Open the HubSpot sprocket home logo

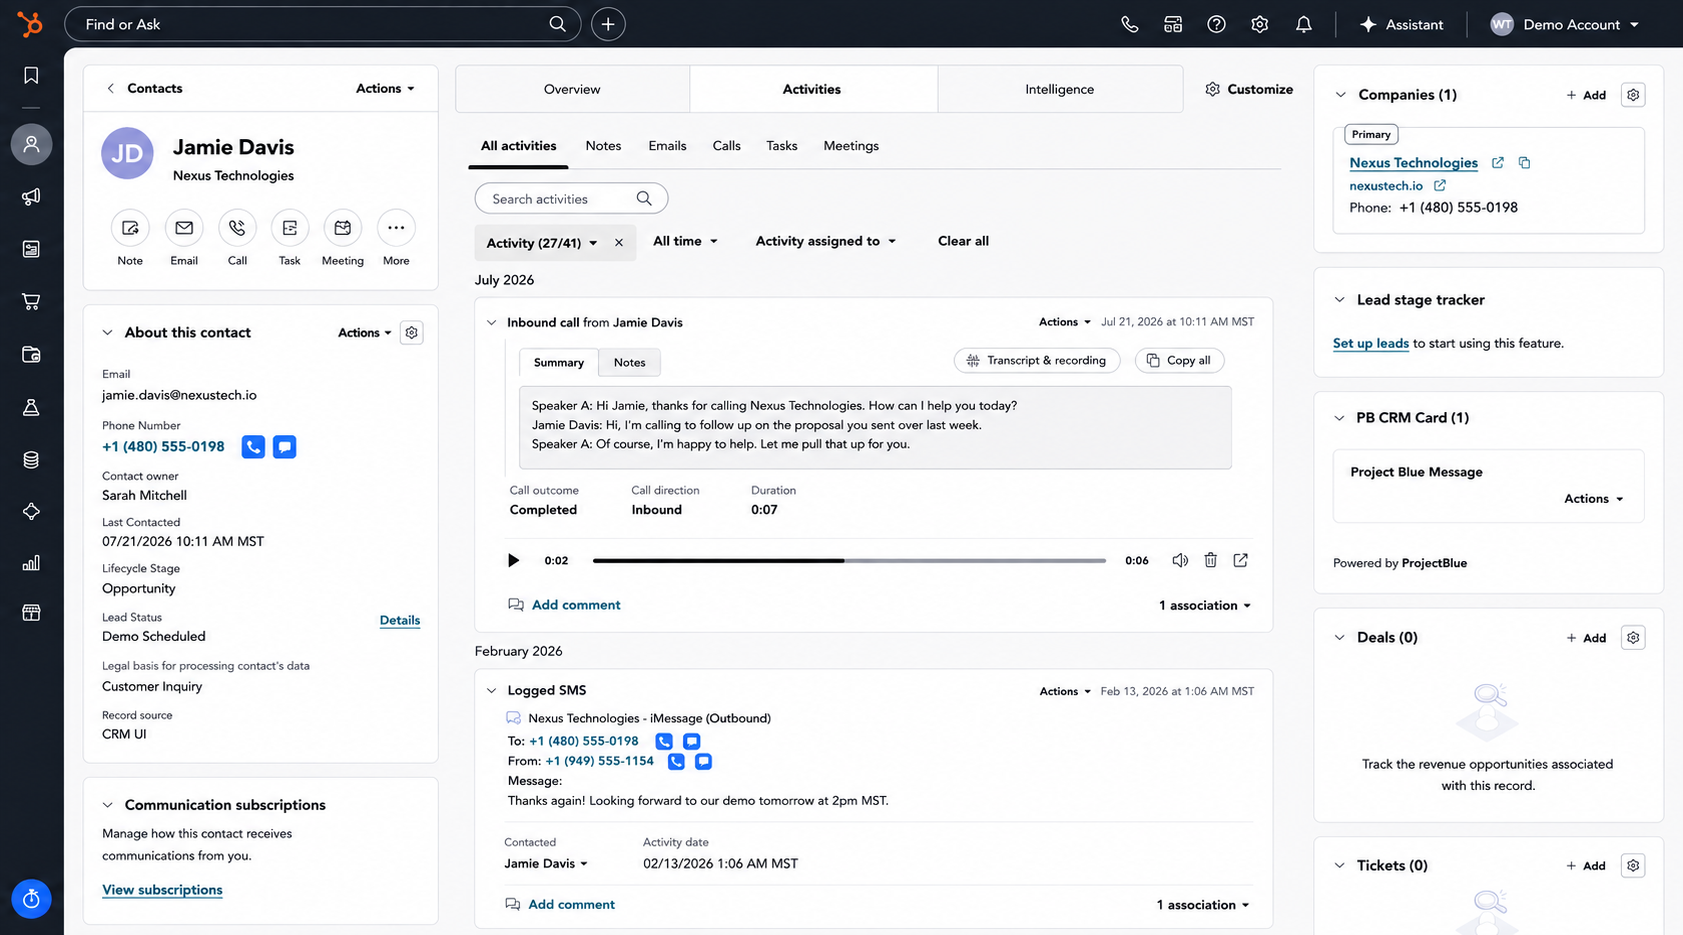coord(30,23)
